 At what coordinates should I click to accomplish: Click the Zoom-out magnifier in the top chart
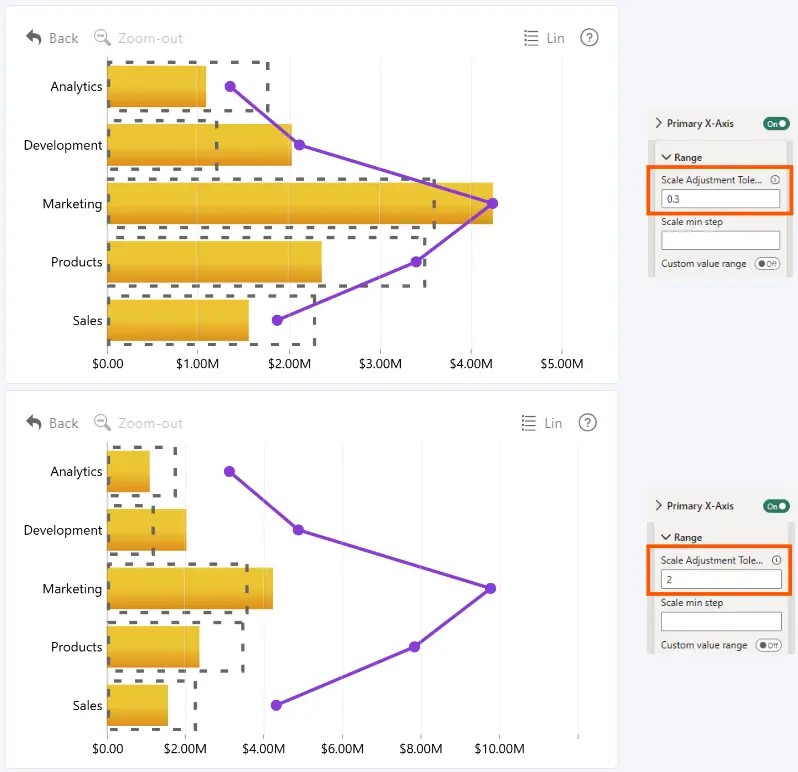click(102, 38)
